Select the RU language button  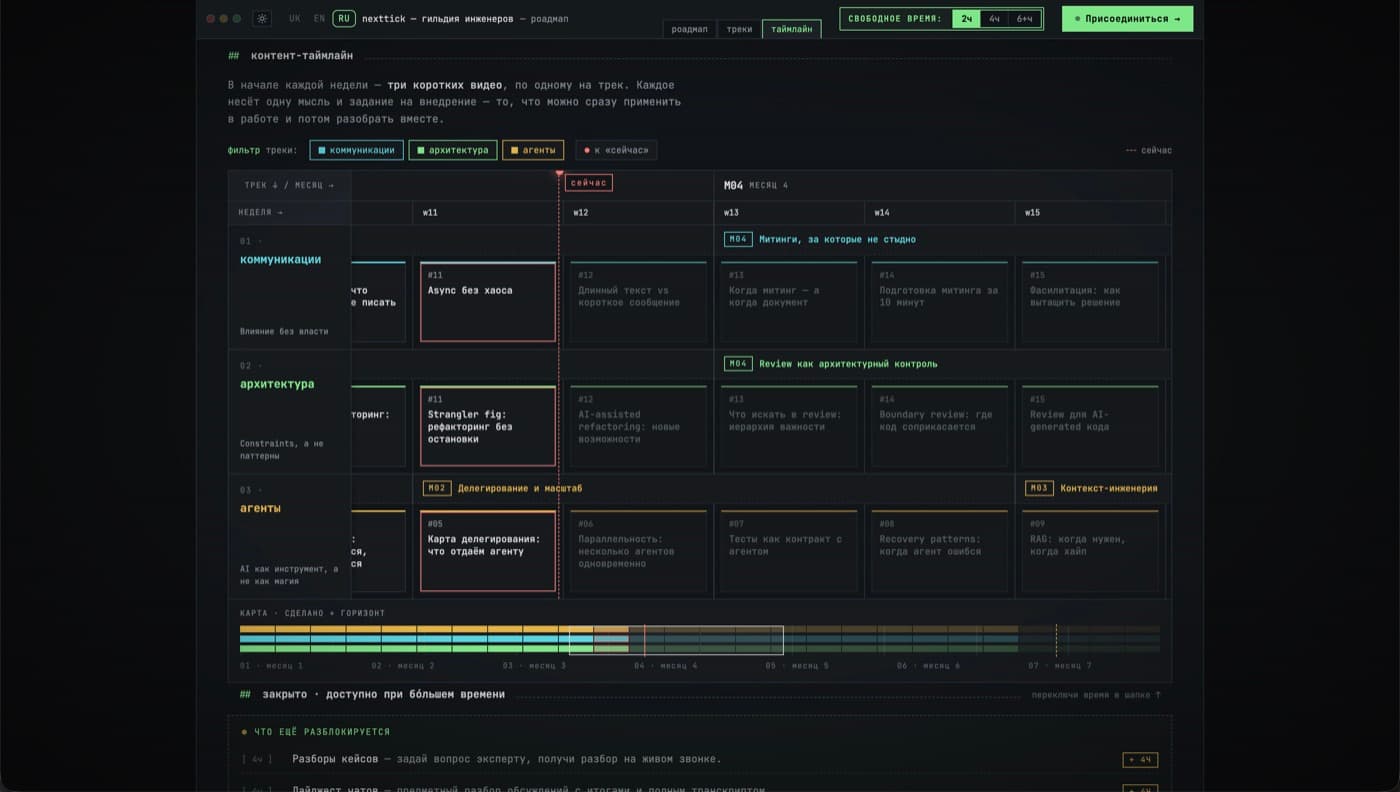344,18
